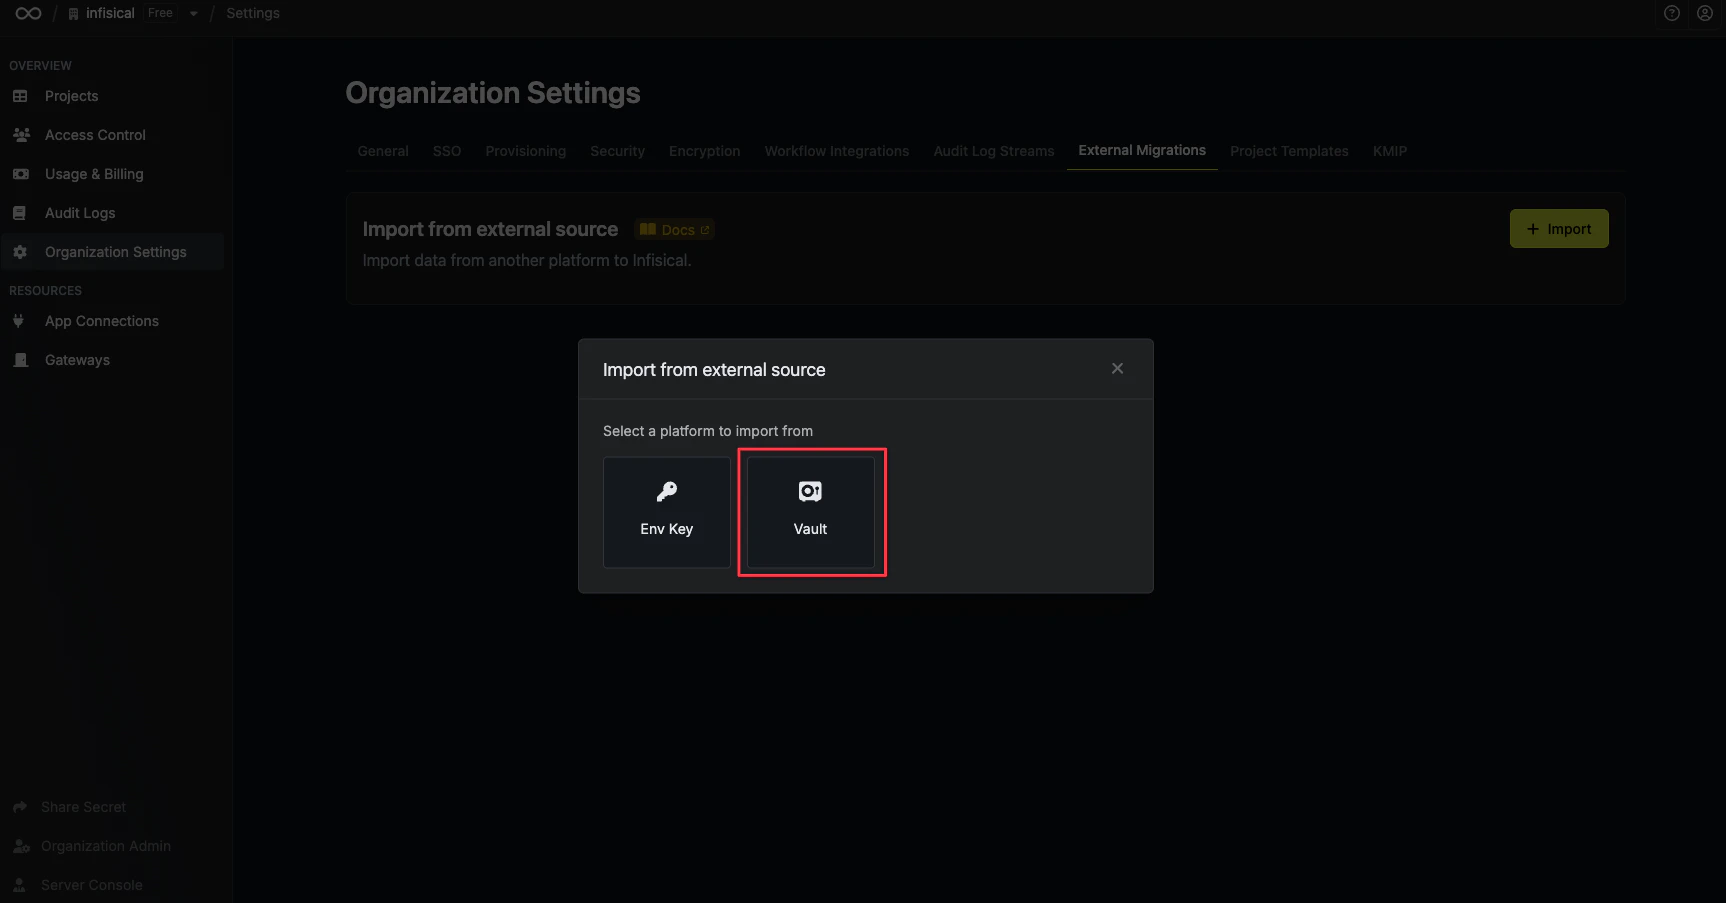
Task: Select the External Migrations tab
Action: (1142, 150)
